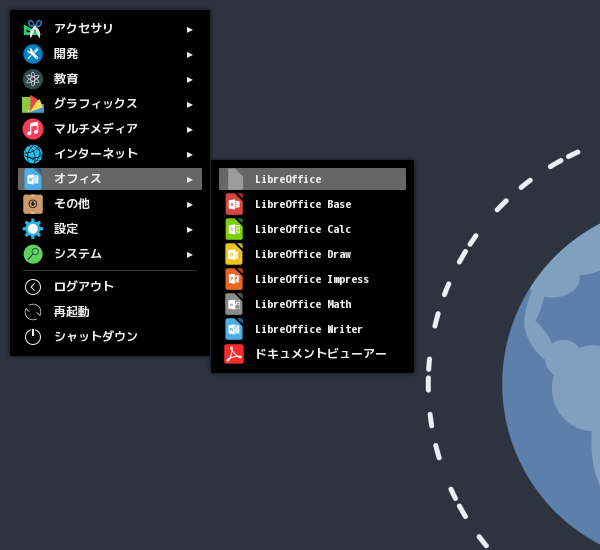Click the Multimedia (マルチメディア) music note icon

click(x=33, y=129)
